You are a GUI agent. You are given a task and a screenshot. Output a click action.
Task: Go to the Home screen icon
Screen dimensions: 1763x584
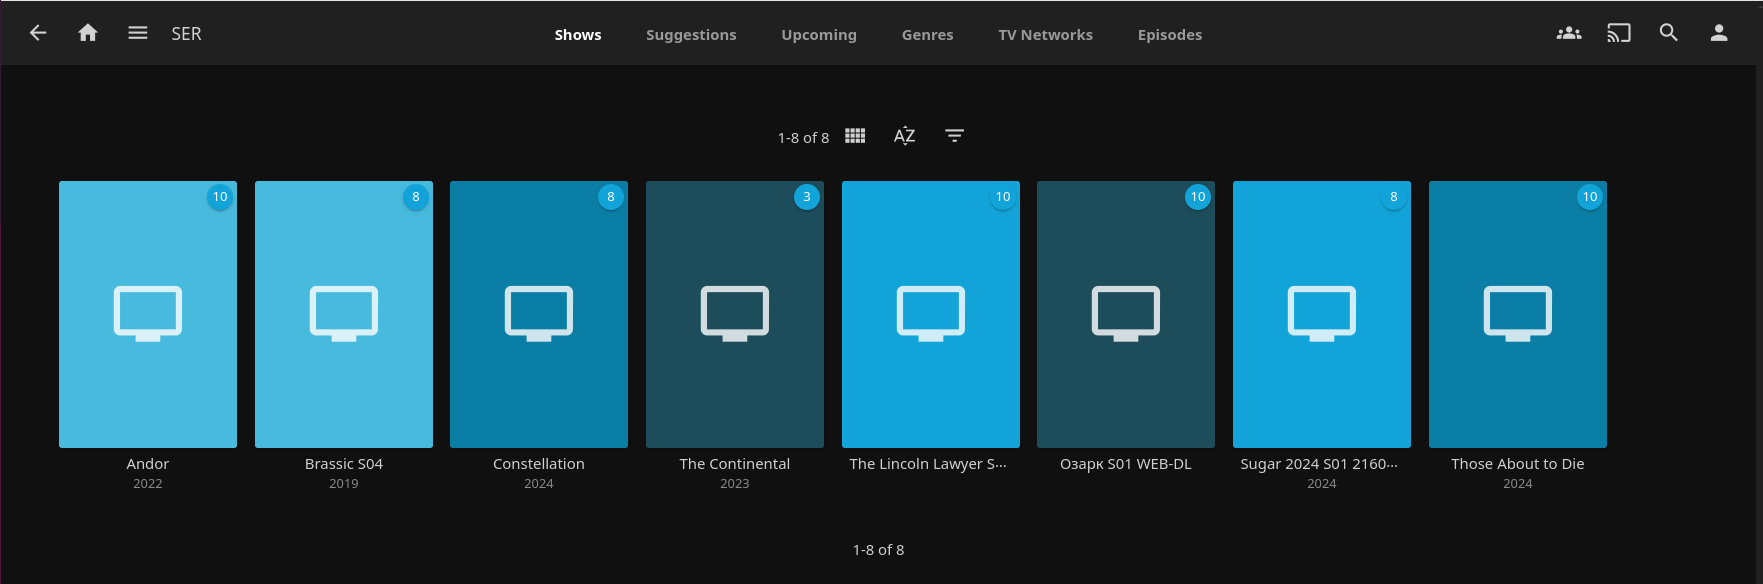coord(88,33)
